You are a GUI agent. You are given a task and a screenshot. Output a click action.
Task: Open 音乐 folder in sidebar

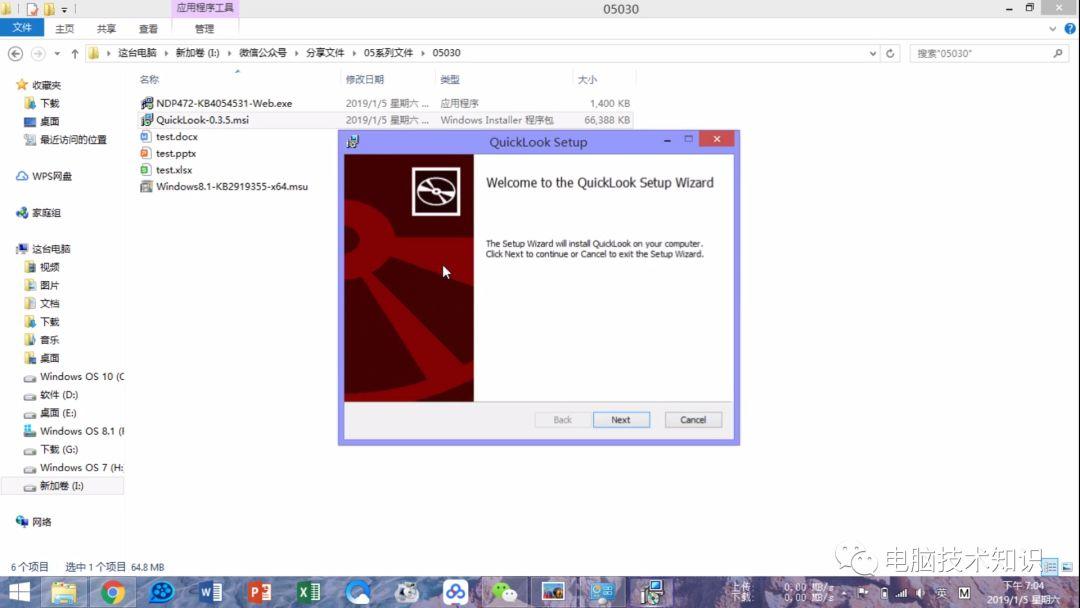click(50, 340)
